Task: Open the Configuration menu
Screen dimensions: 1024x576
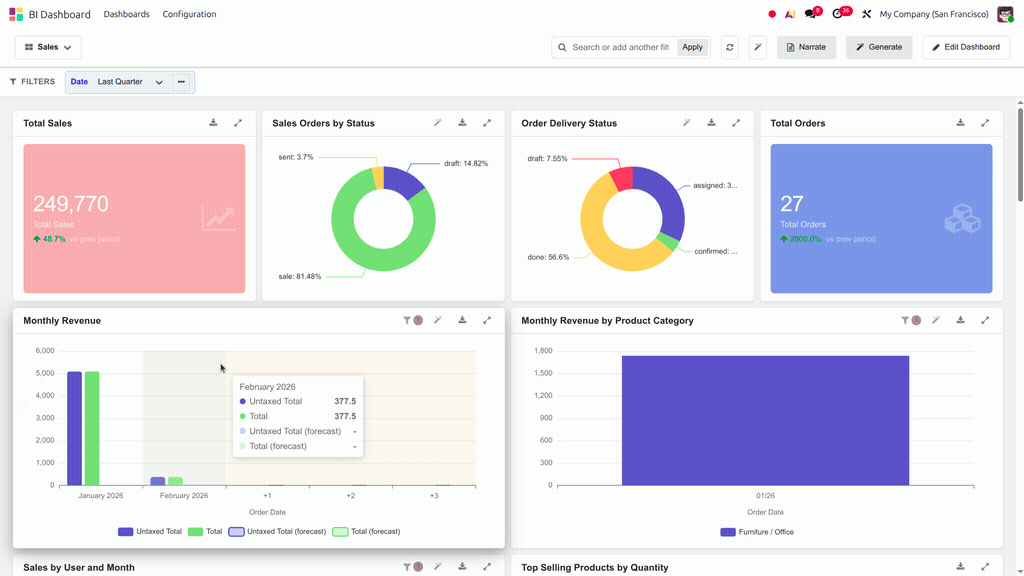Action: (189, 14)
